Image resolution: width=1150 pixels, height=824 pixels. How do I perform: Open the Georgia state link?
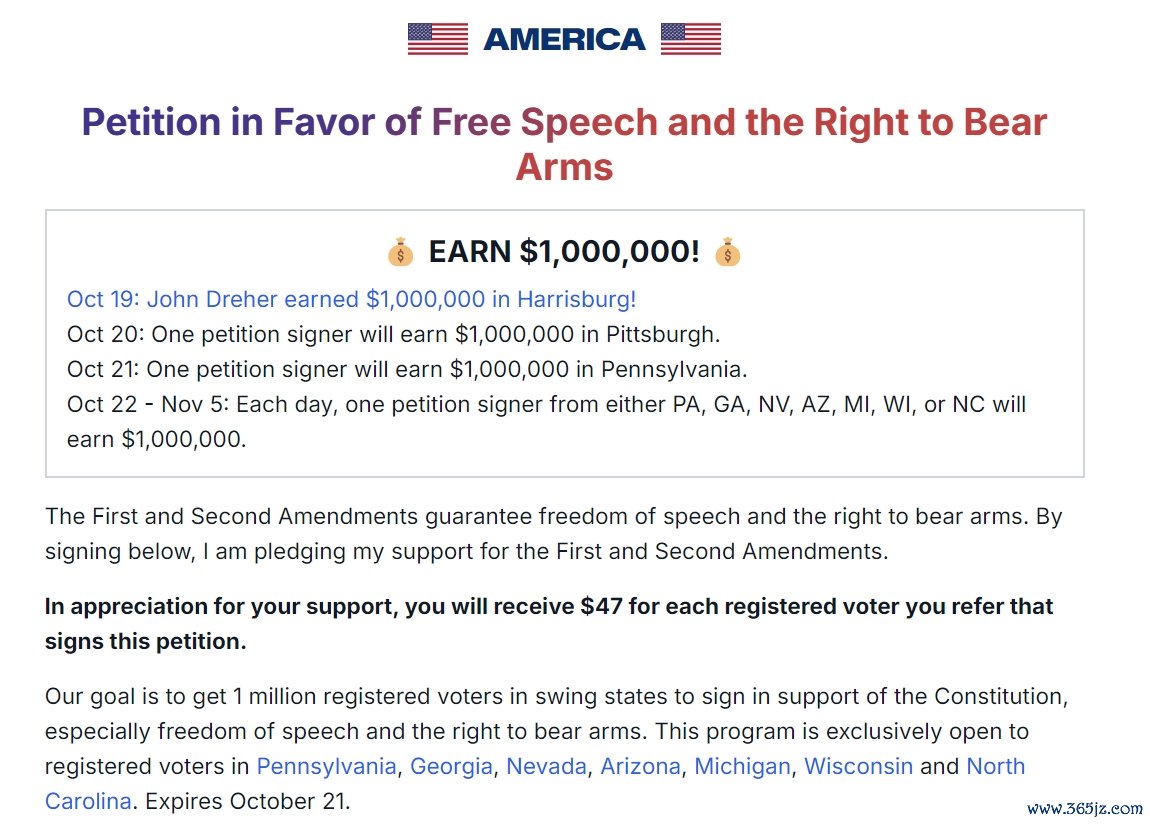tap(451, 766)
